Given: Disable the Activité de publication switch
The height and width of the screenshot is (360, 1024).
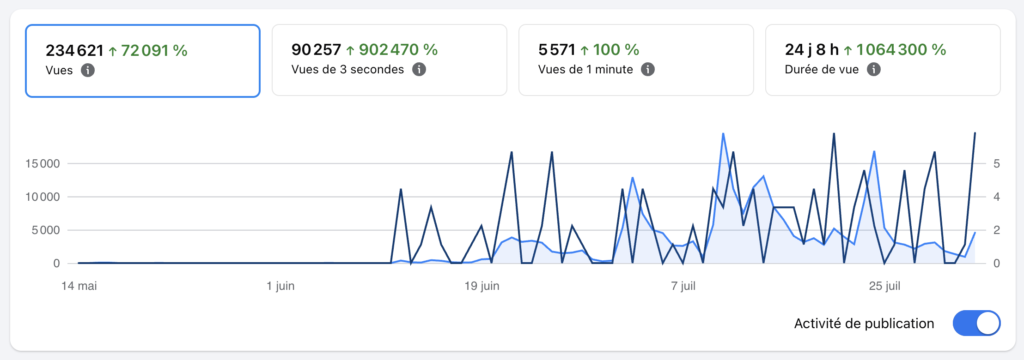Looking at the screenshot, I should [976, 323].
